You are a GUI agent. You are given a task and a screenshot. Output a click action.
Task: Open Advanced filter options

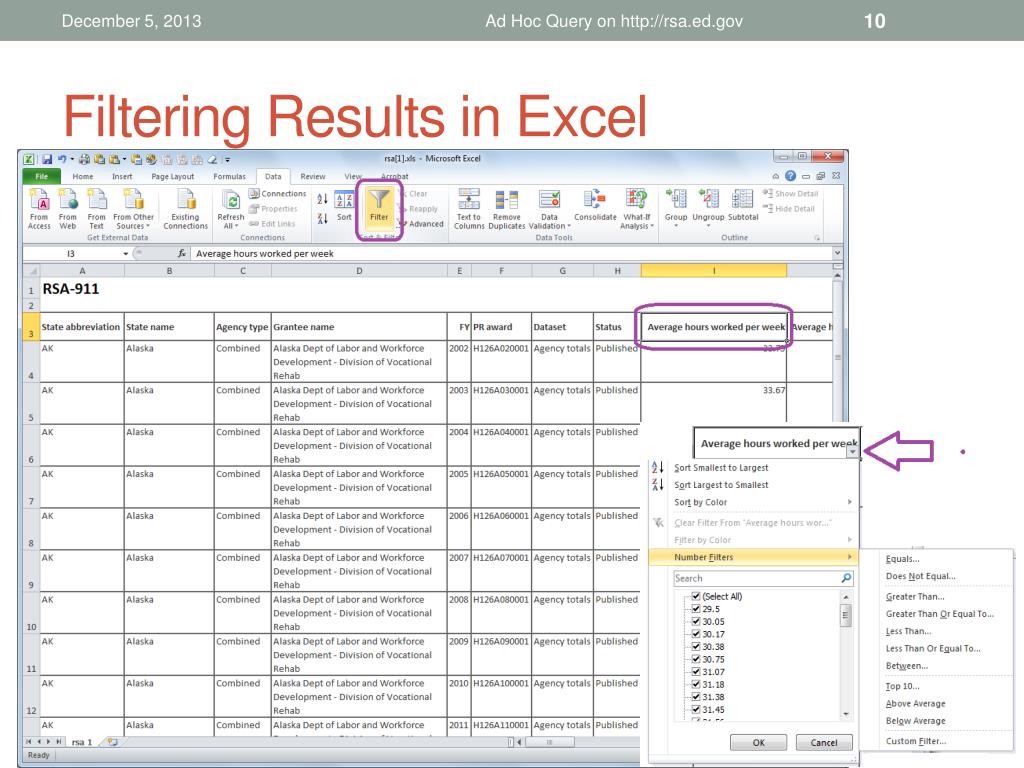pyautogui.click(x=421, y=224)
